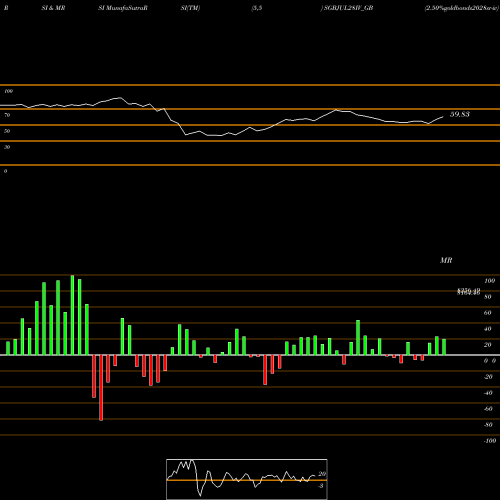Click the 'SI MunafaSutraR' header label
This screenshot has width=500, height=500.
click(x=123, y=8)
